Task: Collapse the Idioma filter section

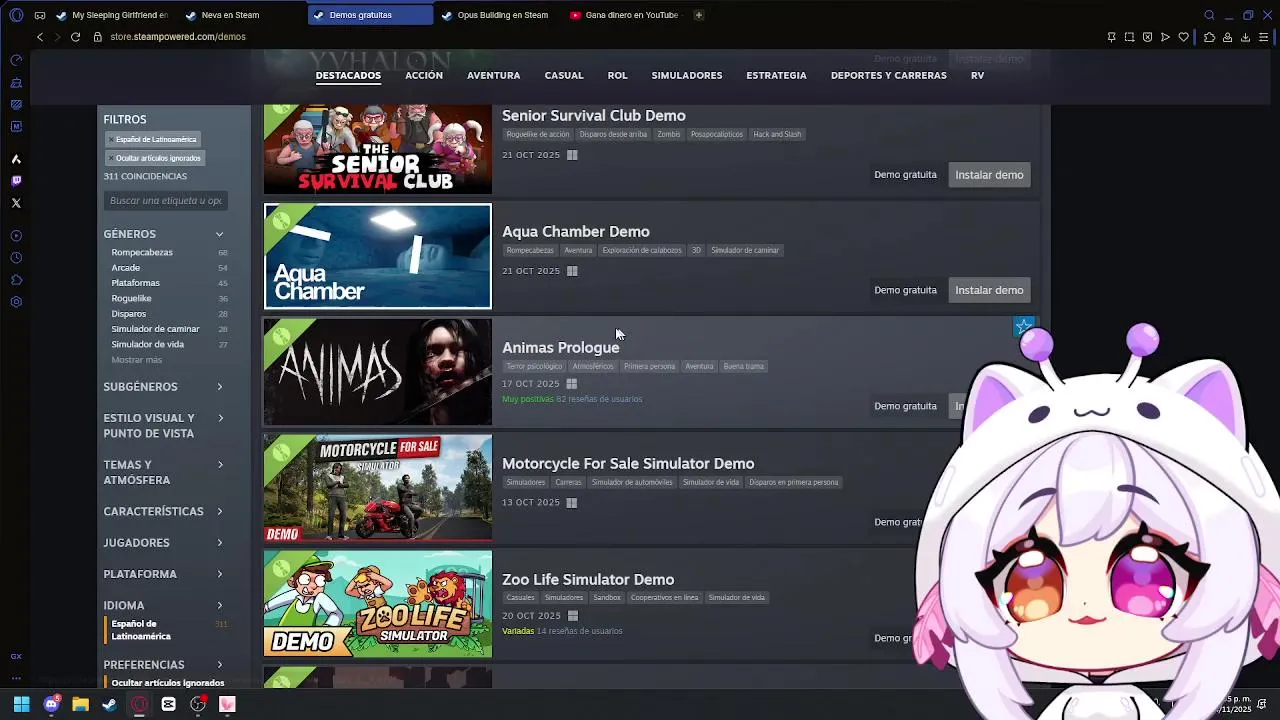Action: (165, 605)
